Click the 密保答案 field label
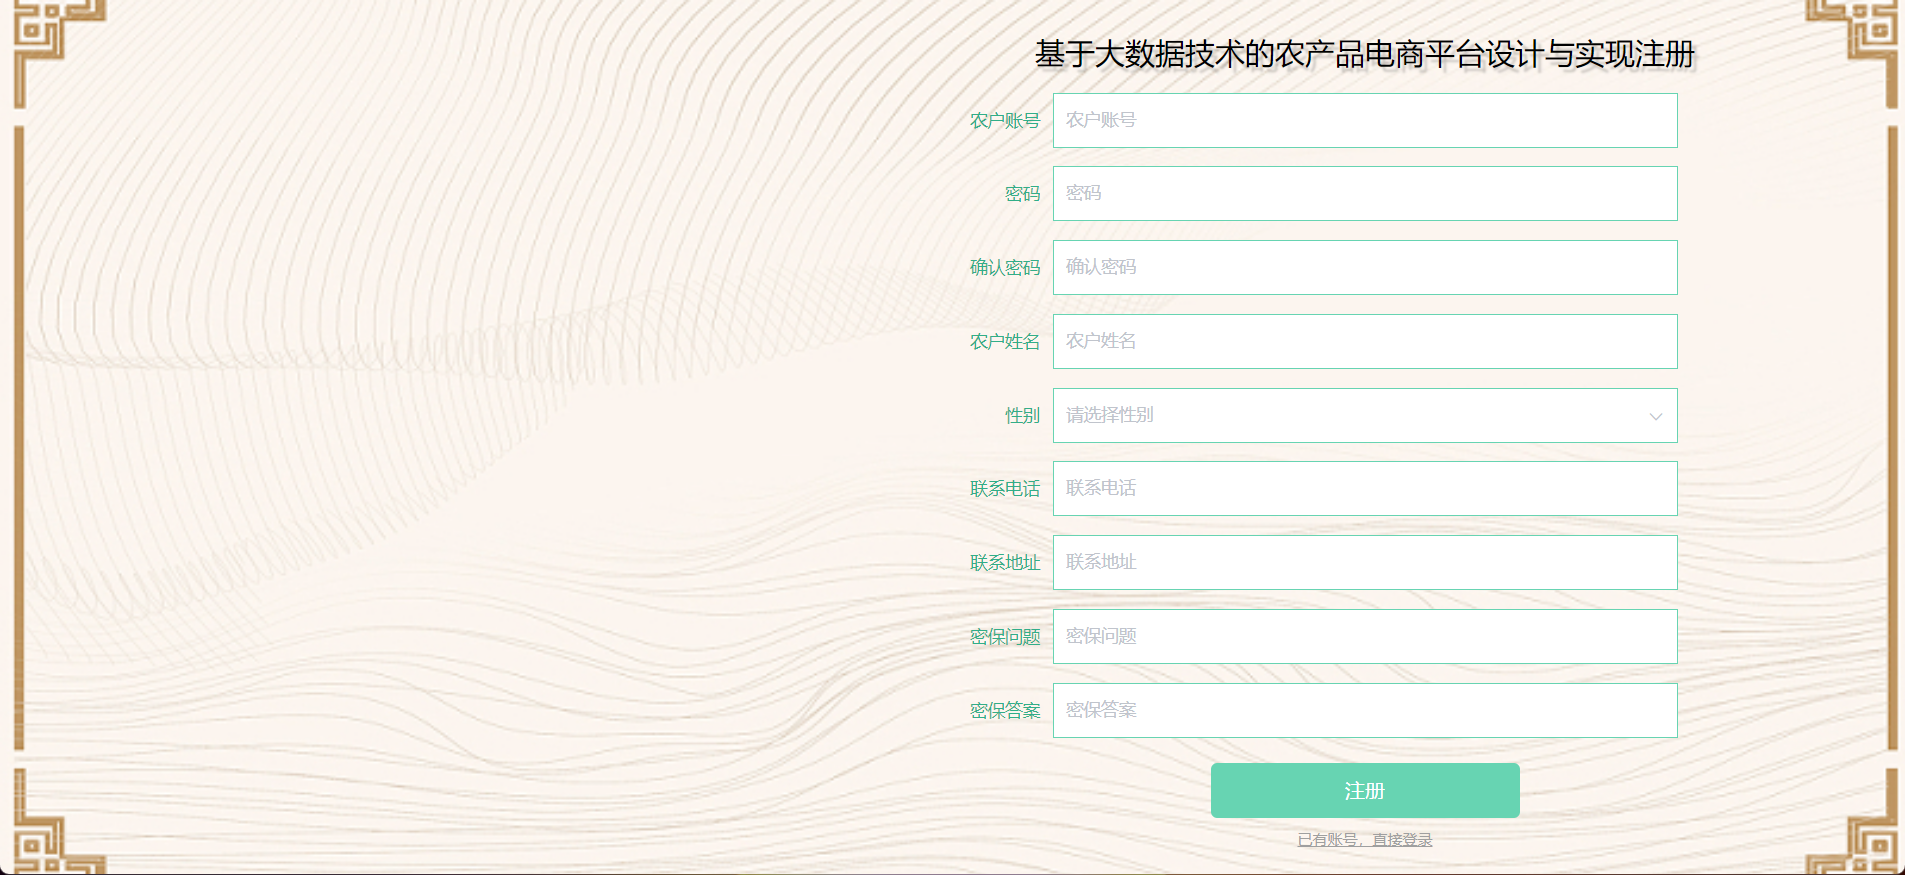Viewport: 1905px width, 875px height. [x=1005, y=710]
